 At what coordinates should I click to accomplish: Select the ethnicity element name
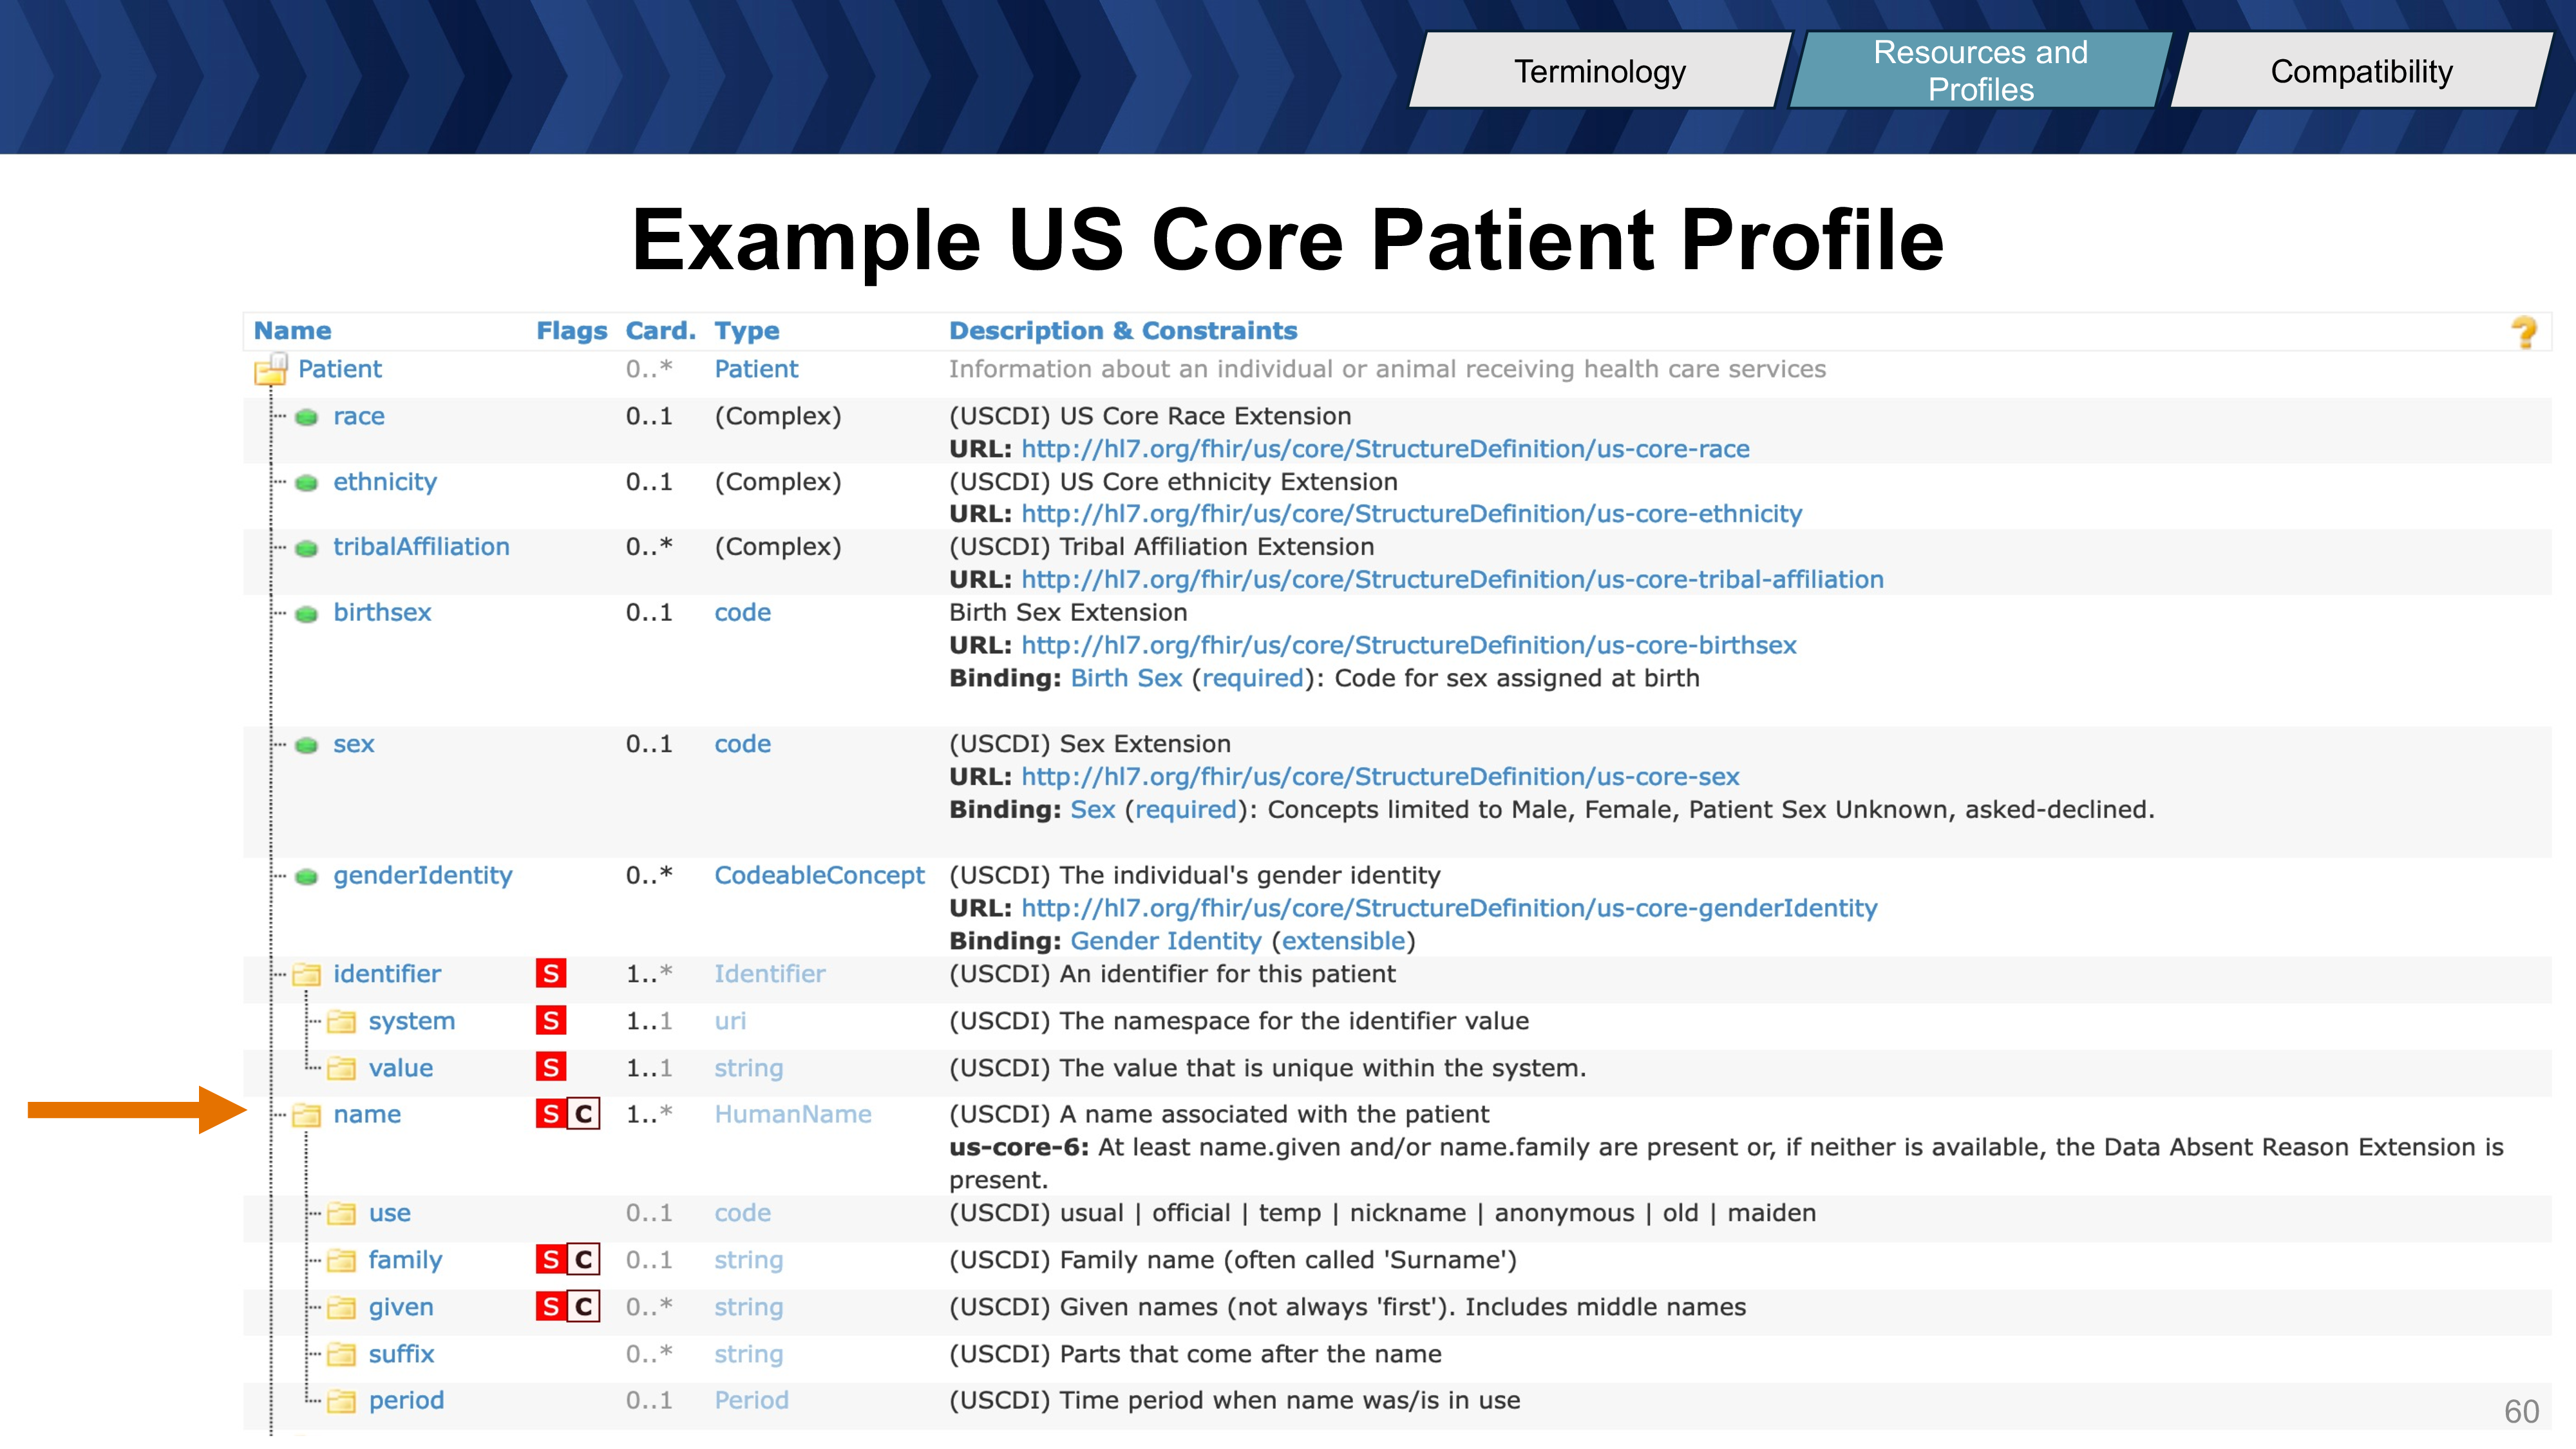point(385,483)
